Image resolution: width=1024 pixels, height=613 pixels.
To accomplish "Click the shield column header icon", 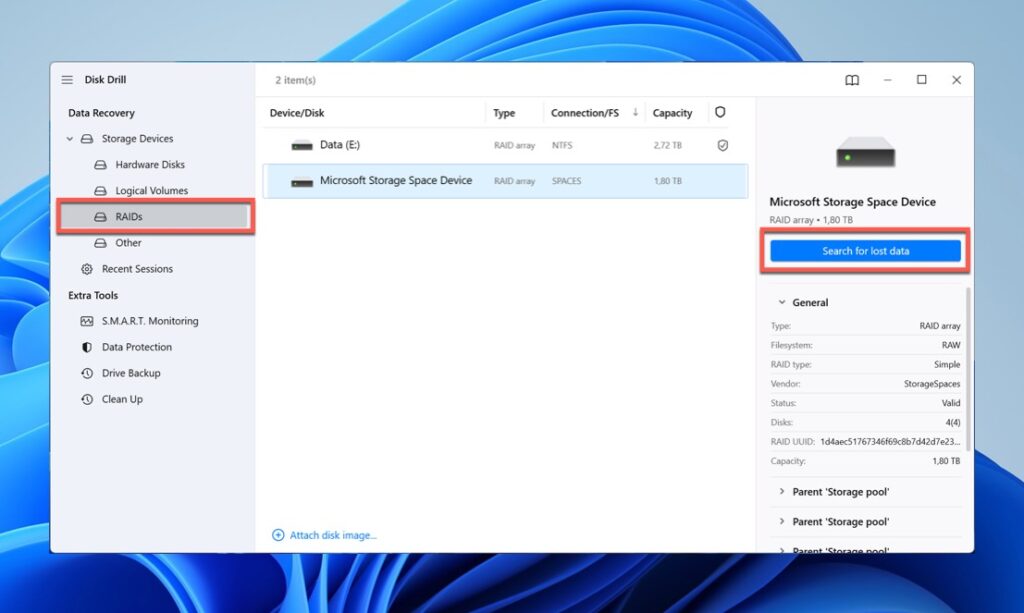I will tap(721, 112).
